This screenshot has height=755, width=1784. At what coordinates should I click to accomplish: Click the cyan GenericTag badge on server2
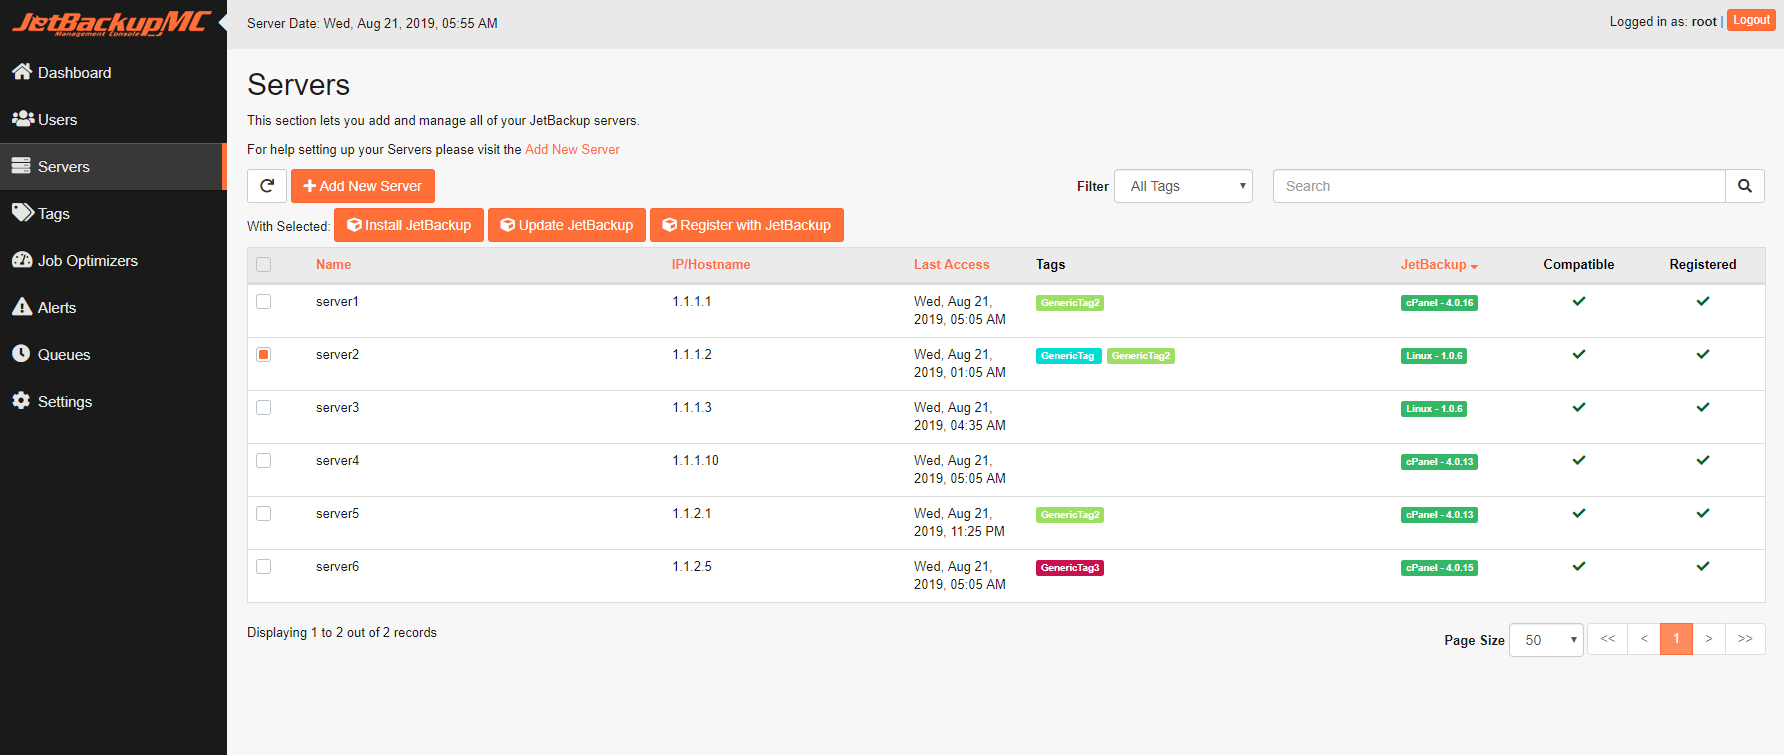[1068, 356]
